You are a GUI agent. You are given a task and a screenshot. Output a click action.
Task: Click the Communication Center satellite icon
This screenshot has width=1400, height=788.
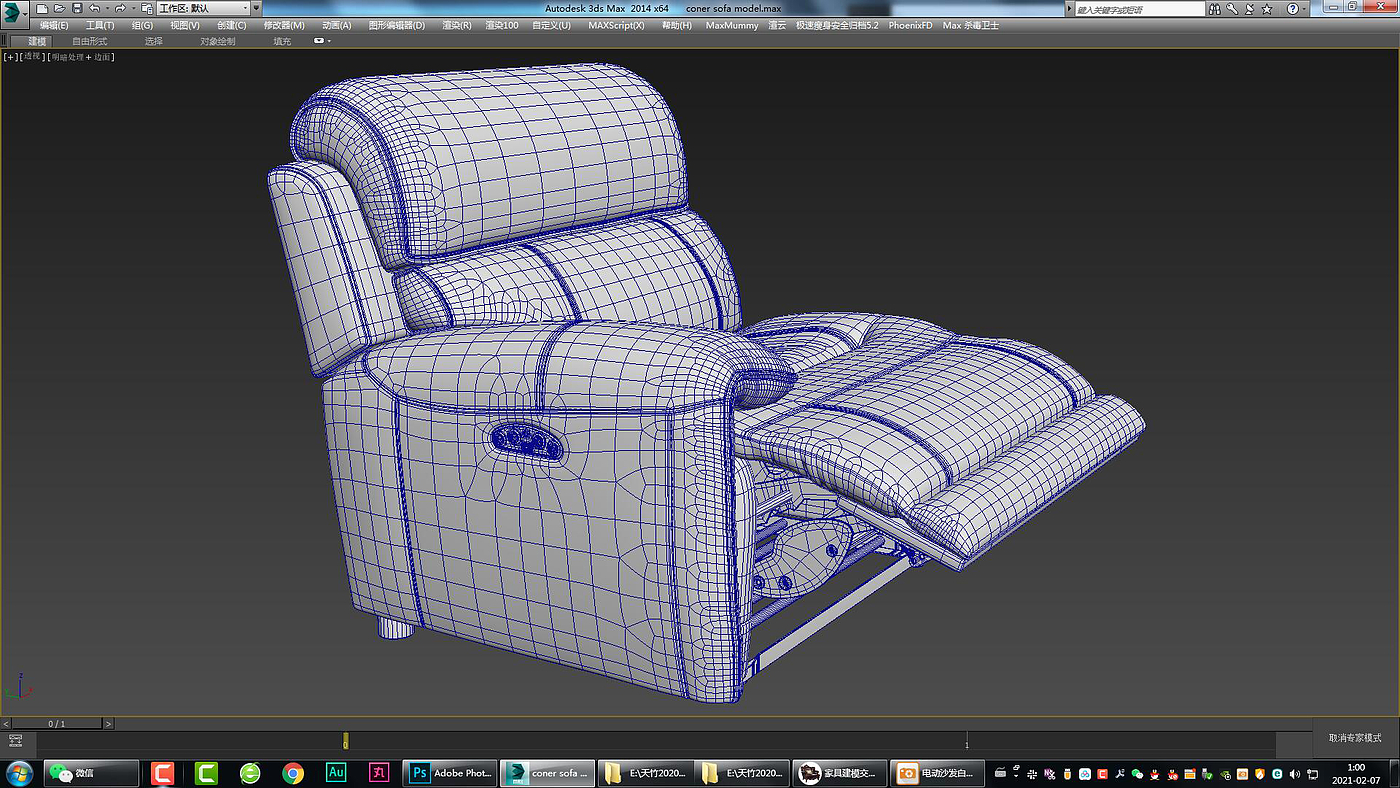(1249, 9)
